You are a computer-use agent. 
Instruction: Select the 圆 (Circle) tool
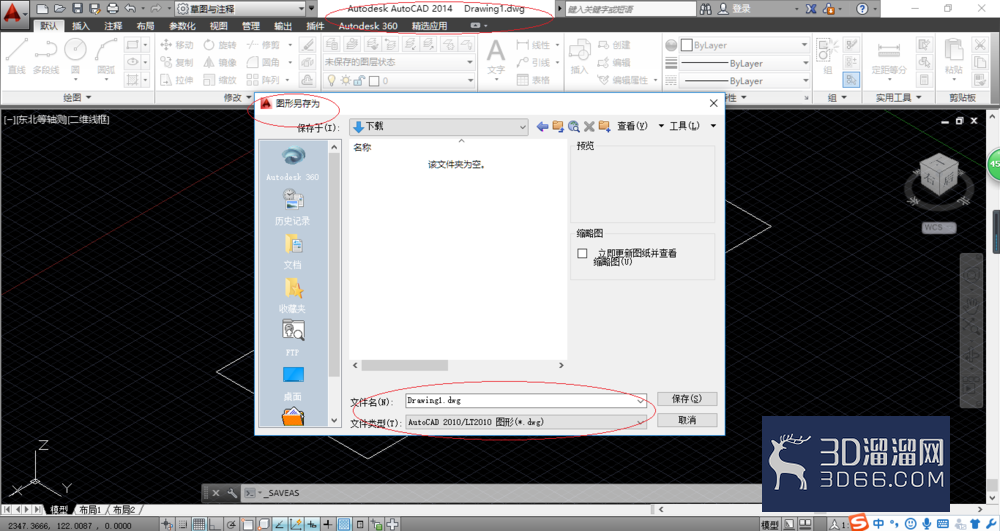tap(75, 56)
